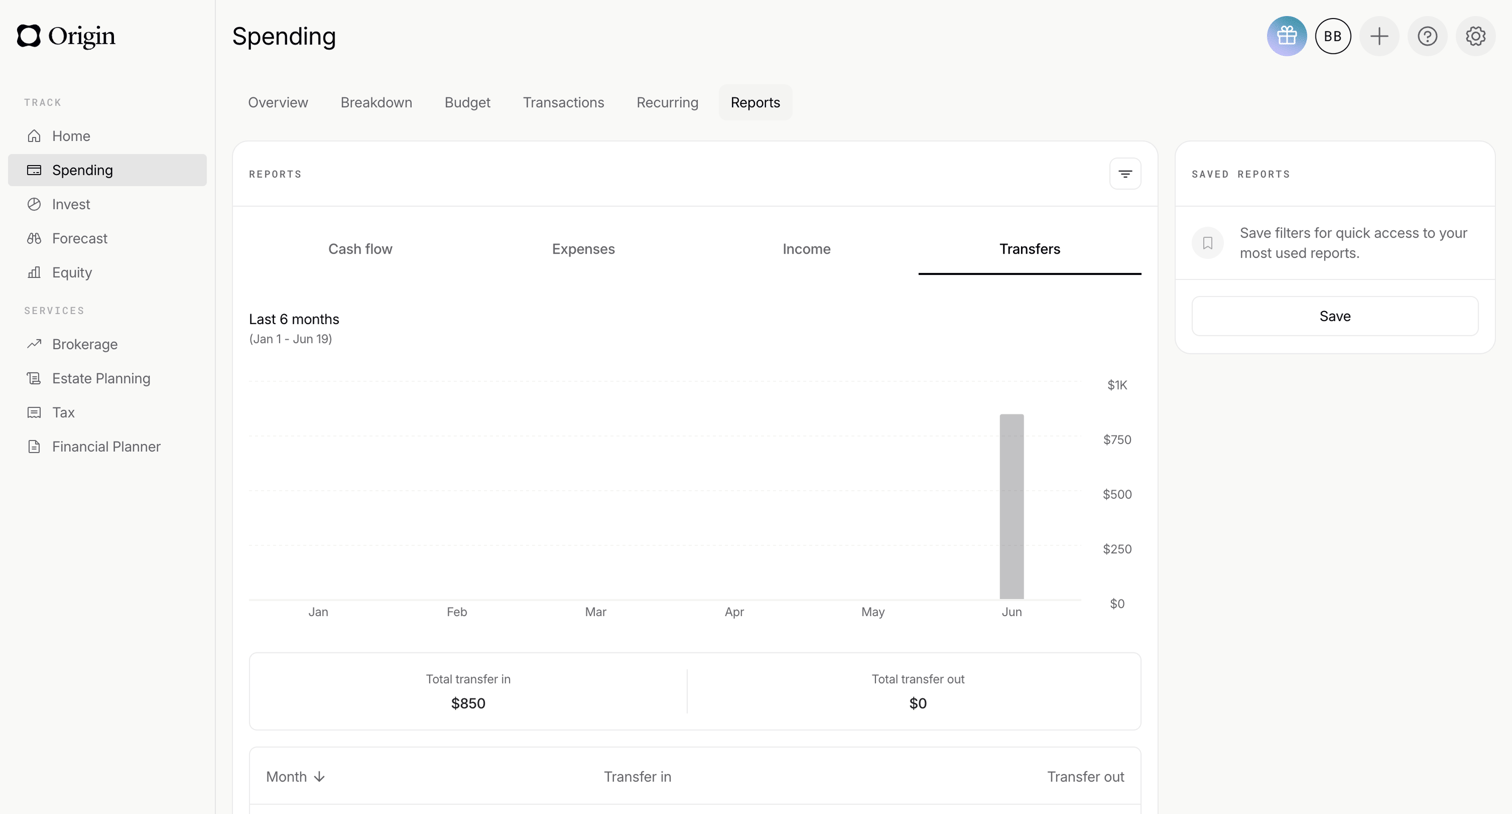Open the Transactions tab

tap(563, 102)
